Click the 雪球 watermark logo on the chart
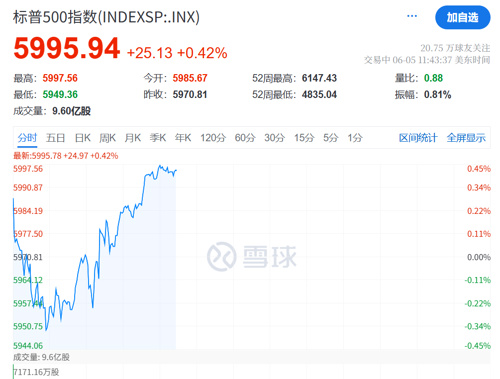Viewport: 500px width, 379px height. (x=252, y=257)
